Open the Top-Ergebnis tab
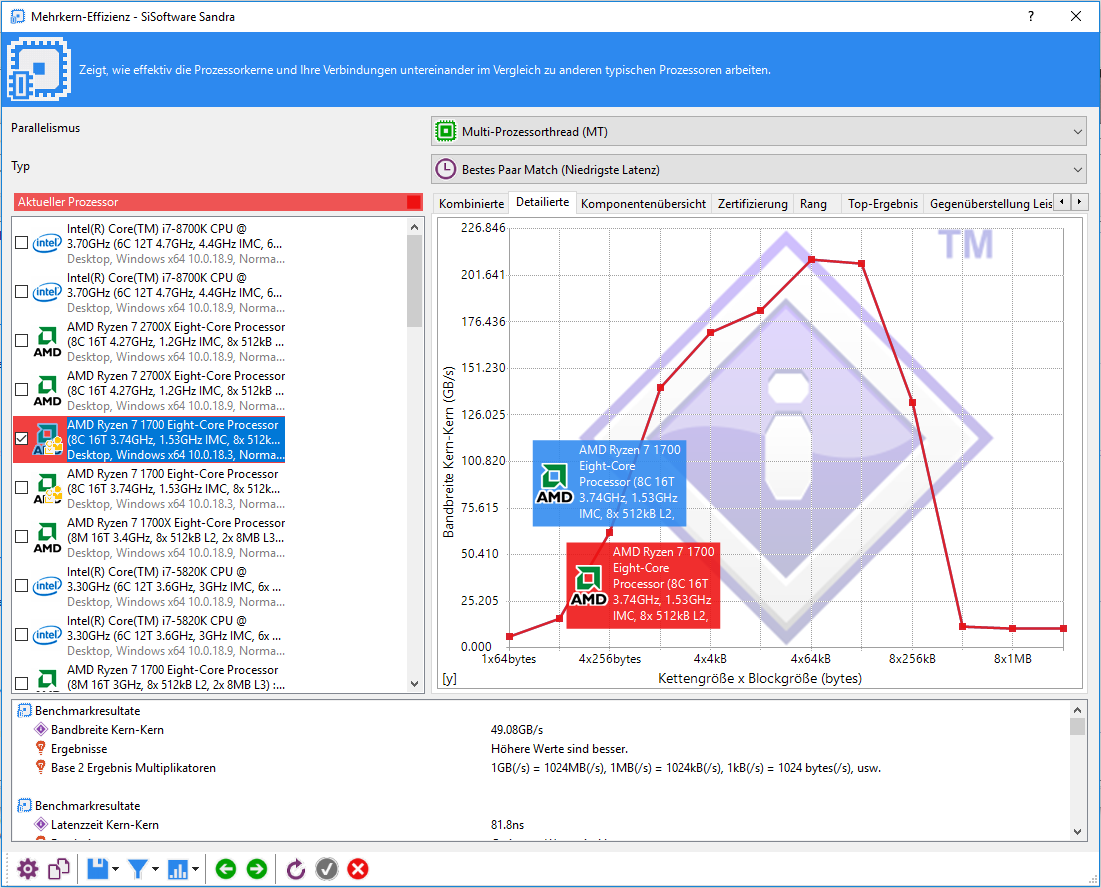This screenshot has height=888, width=1101. (x=883, y=204)
